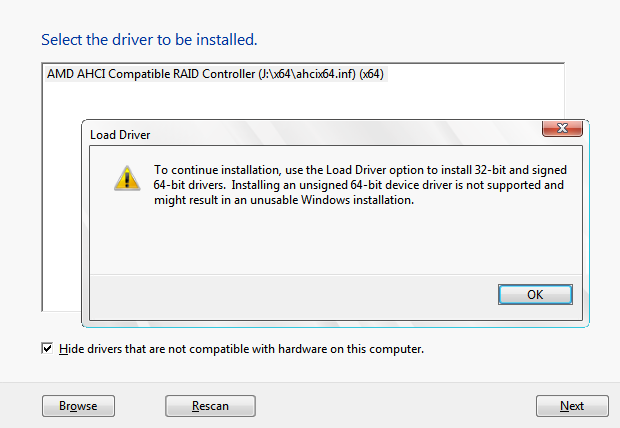Screen dimensions: 620x428
Task: Click 'To continue installation' first message line
Action: [x=359, y=170]
